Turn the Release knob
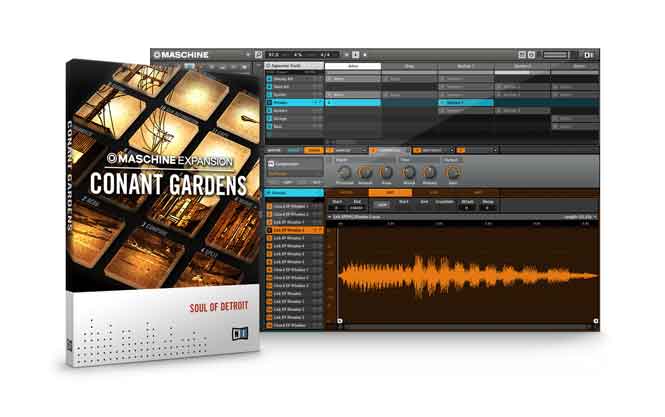 click(429, 172)
